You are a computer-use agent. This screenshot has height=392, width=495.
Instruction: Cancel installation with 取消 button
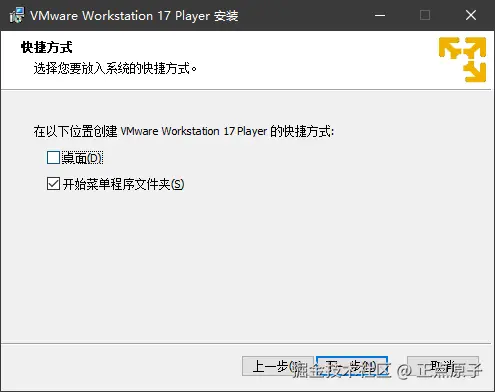[x=443, y=366]
